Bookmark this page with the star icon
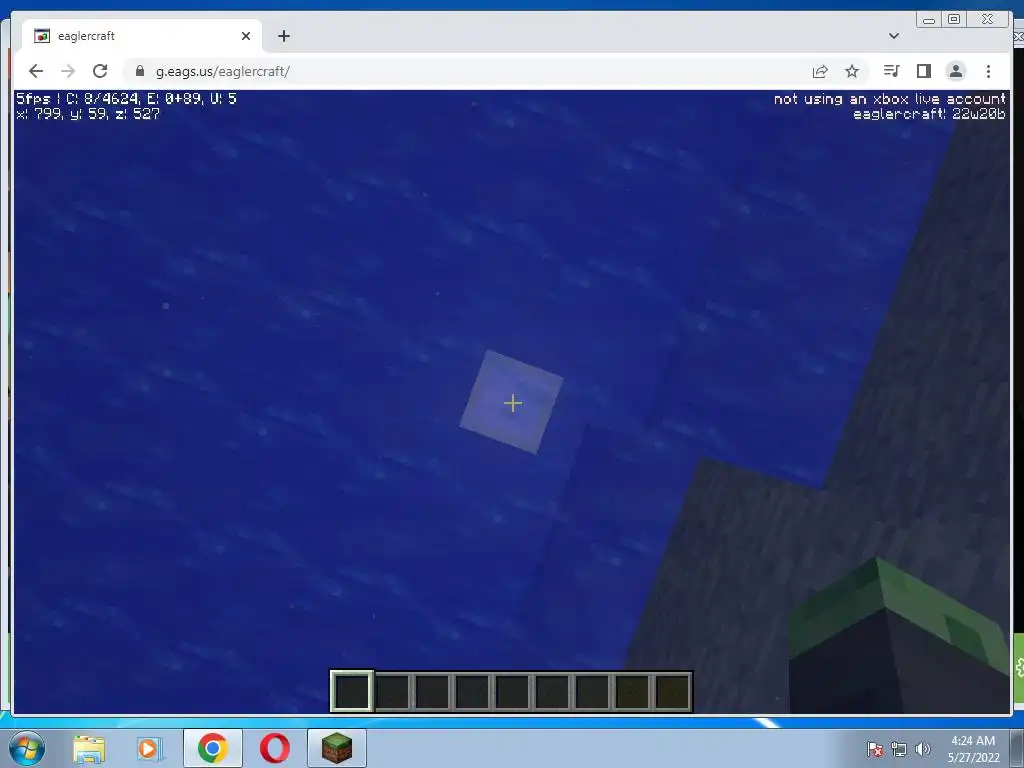The image size is (1024, 768). pos(852,71)
